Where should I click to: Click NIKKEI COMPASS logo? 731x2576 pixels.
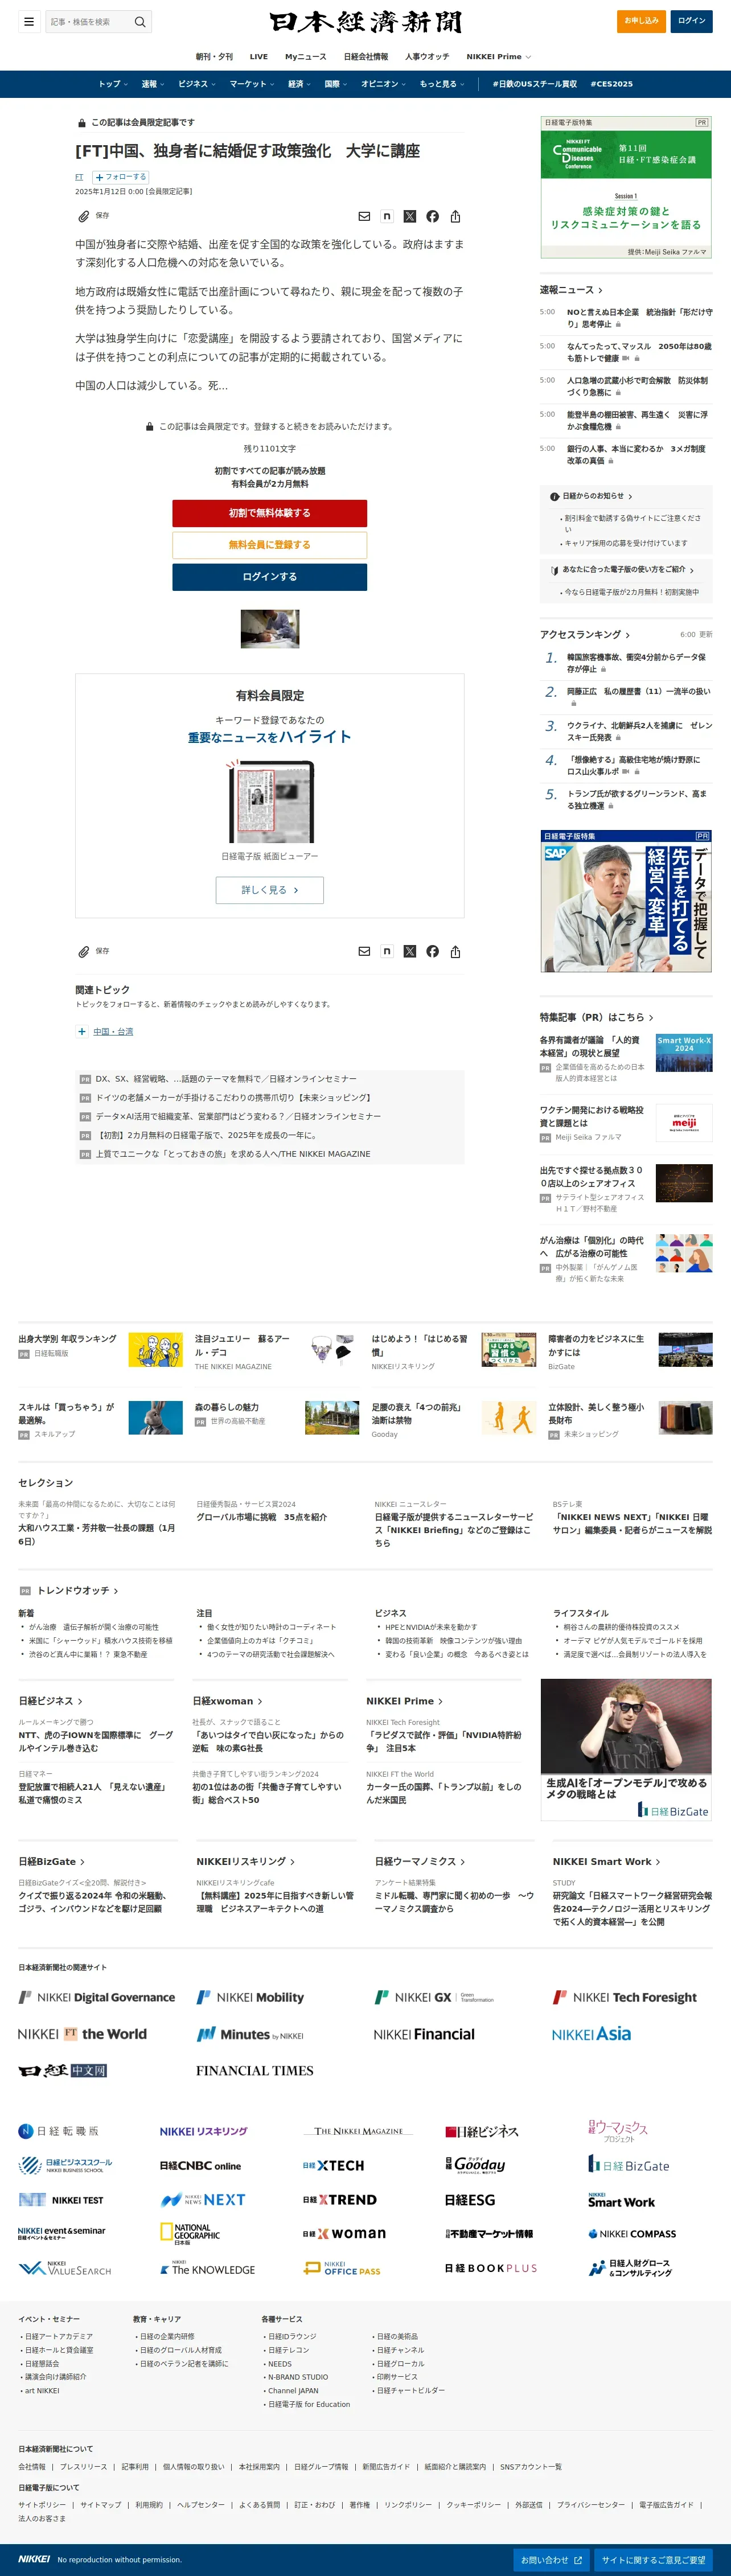[632, 2233]
